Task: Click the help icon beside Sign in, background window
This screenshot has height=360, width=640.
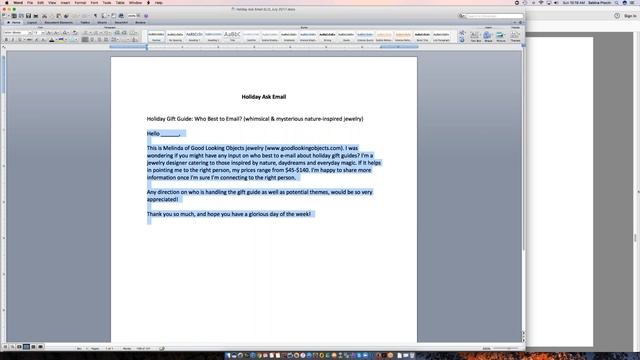Action: 617,16
